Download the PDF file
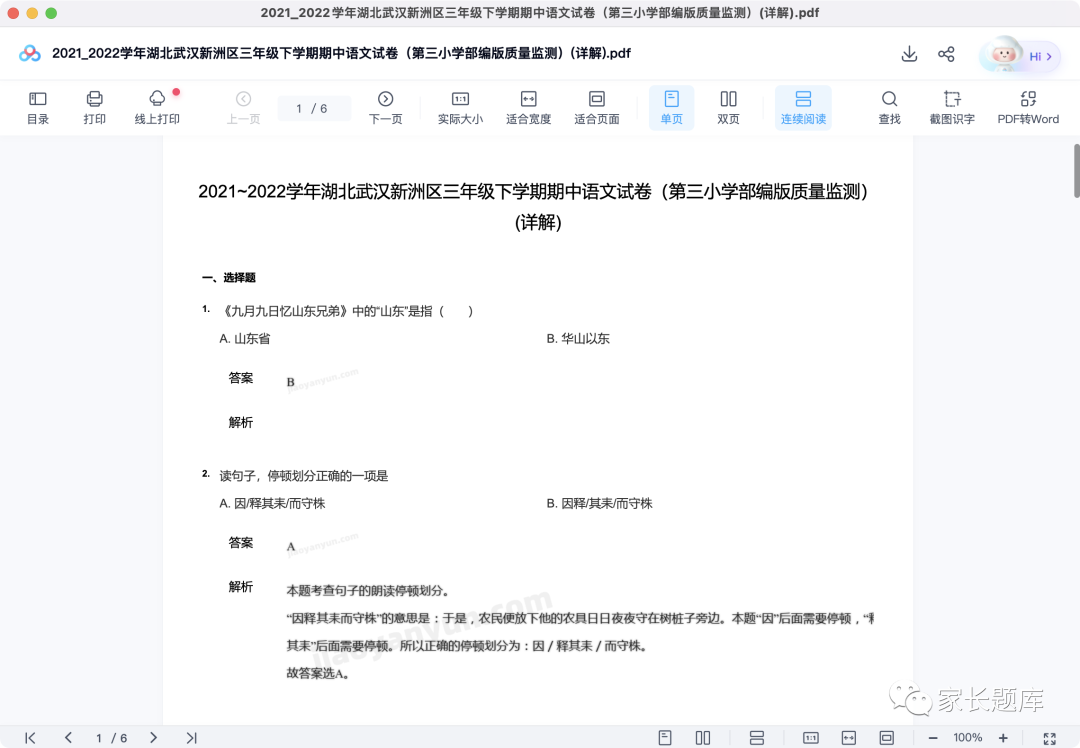Image resolution: width=1080 pixels, height=748 pixels. pos(909,54)
